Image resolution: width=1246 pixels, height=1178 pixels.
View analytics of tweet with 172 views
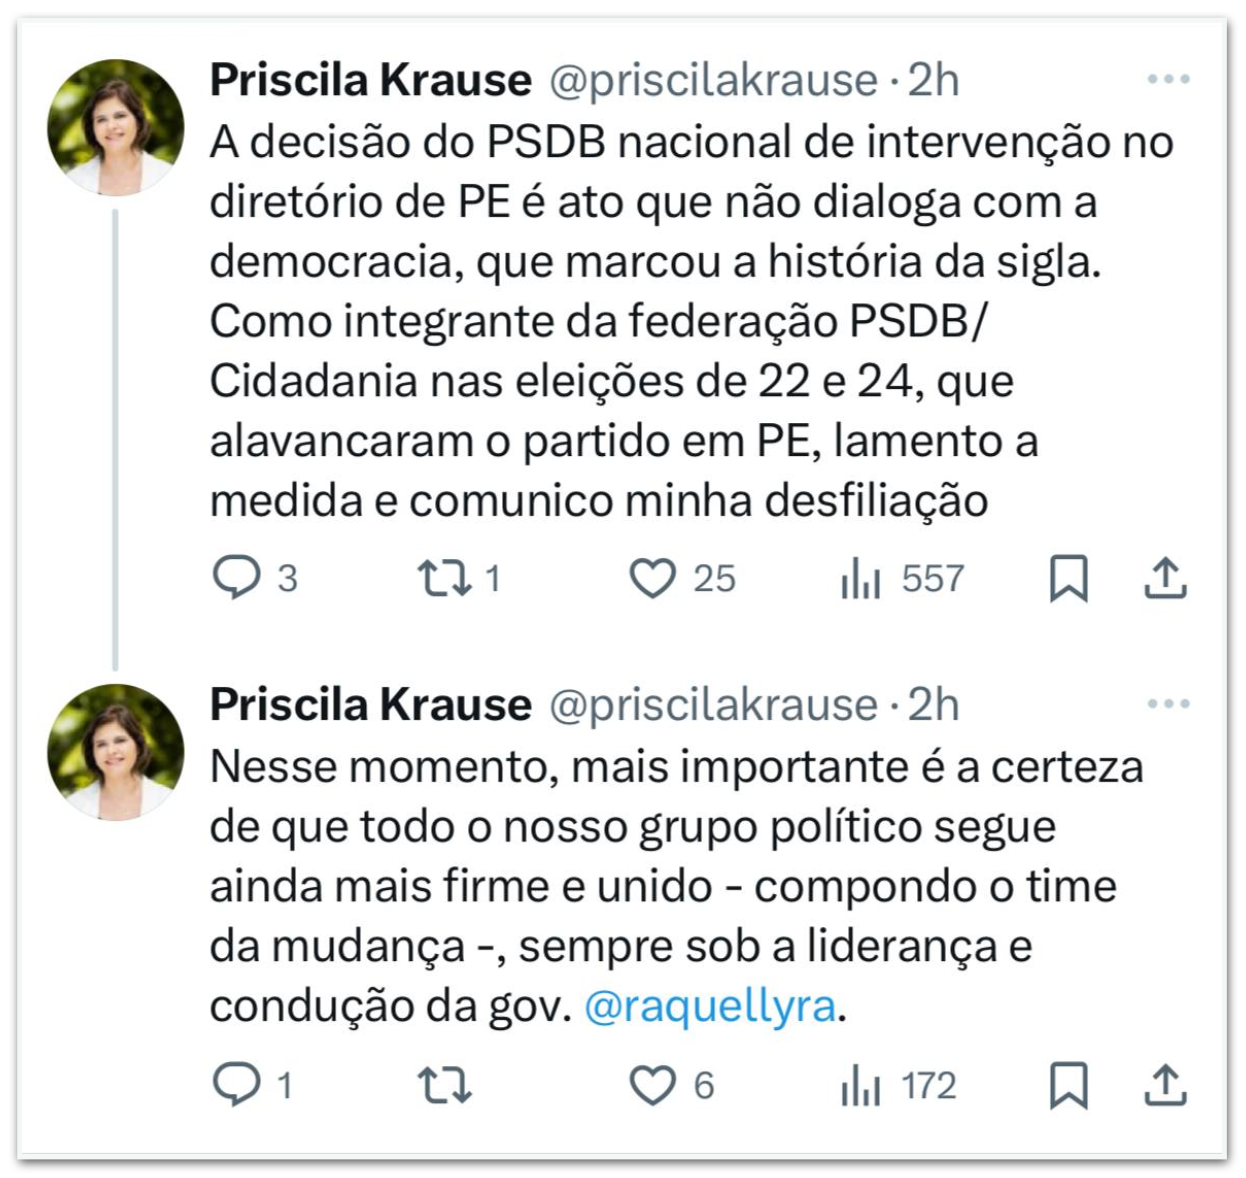[x=860, y=1085]
